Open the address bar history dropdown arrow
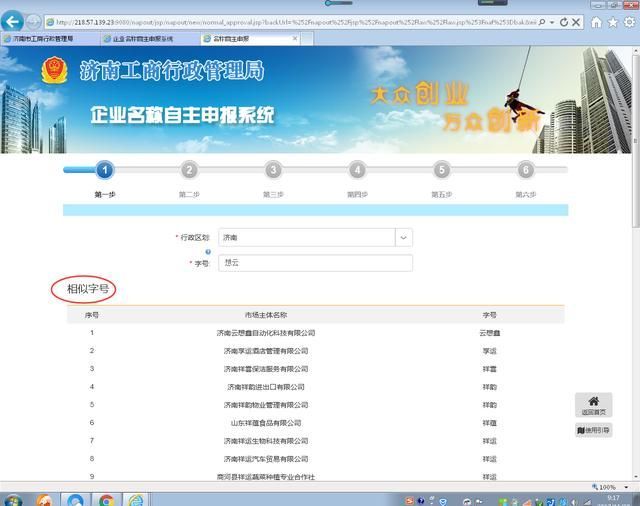Screen dimensions: 640x506 [x=552, y=22]
